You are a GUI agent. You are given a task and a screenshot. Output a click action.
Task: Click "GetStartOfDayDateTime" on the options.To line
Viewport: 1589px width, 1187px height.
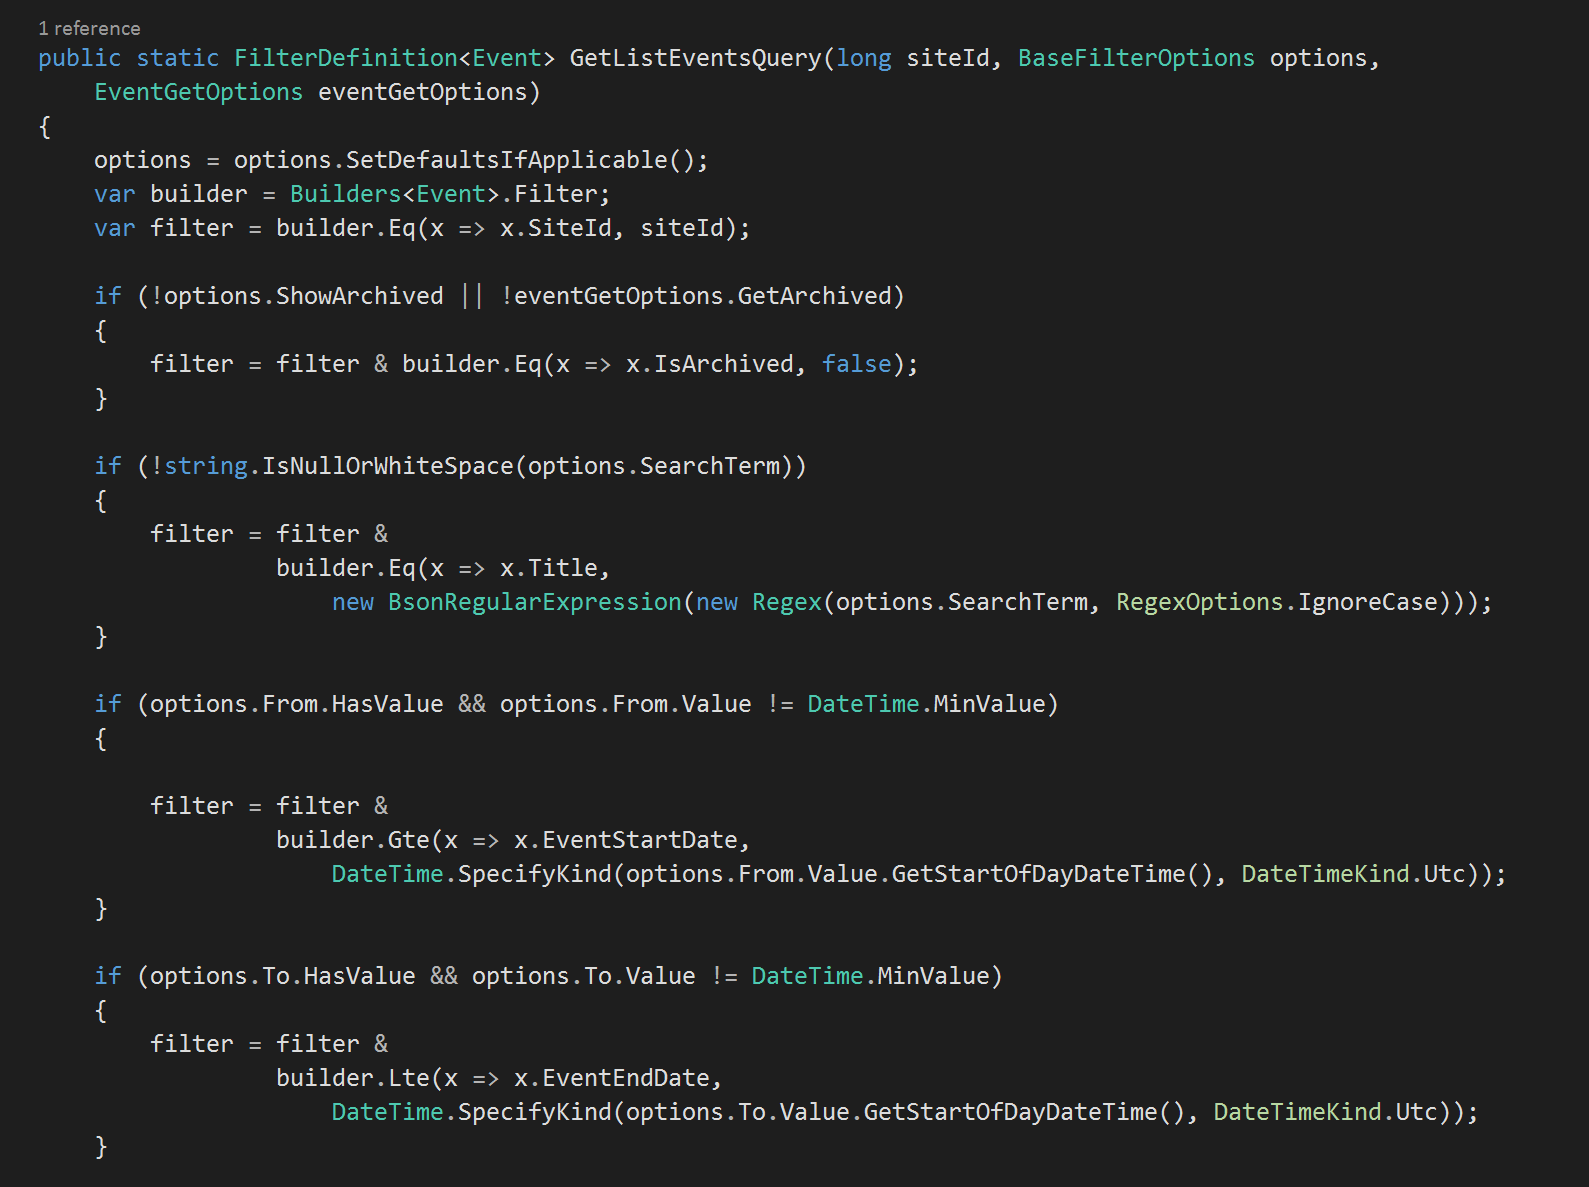click(1010, 1112)
